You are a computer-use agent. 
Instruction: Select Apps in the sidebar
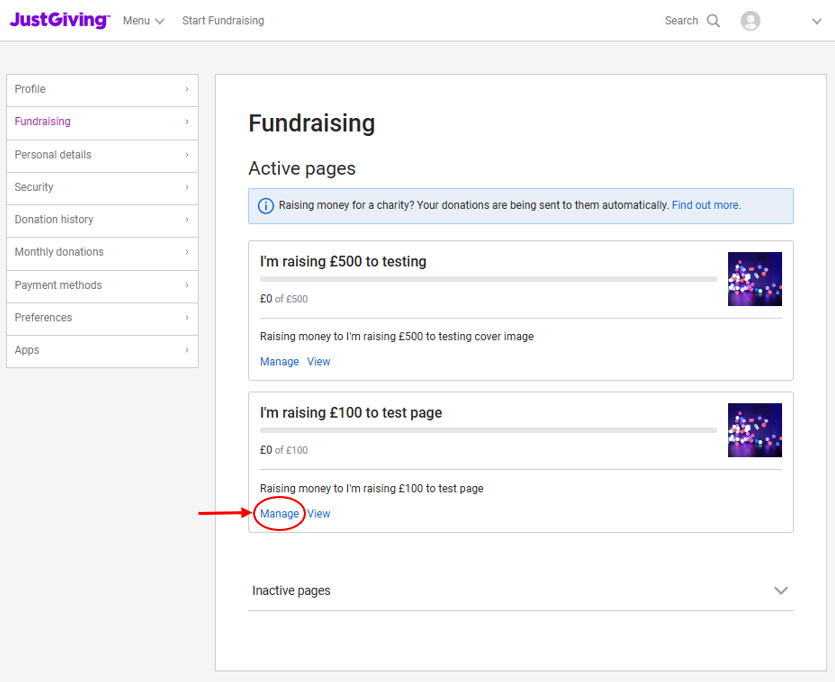click(x=26, y=350)
